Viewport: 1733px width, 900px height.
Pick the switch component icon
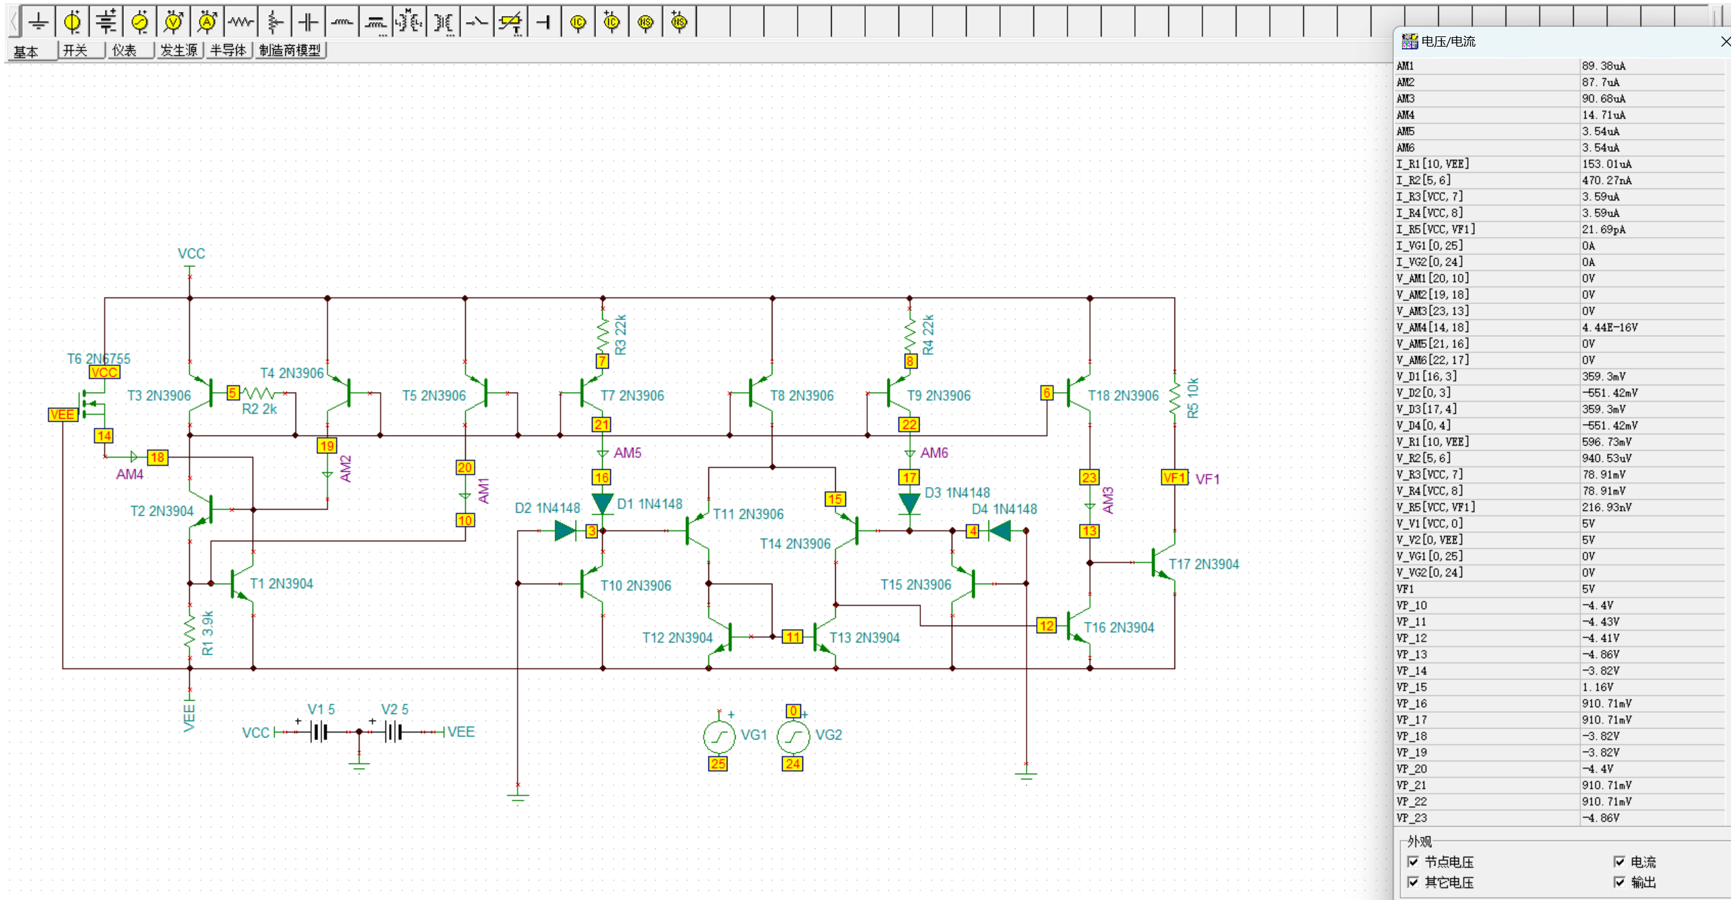click(477, 21)
